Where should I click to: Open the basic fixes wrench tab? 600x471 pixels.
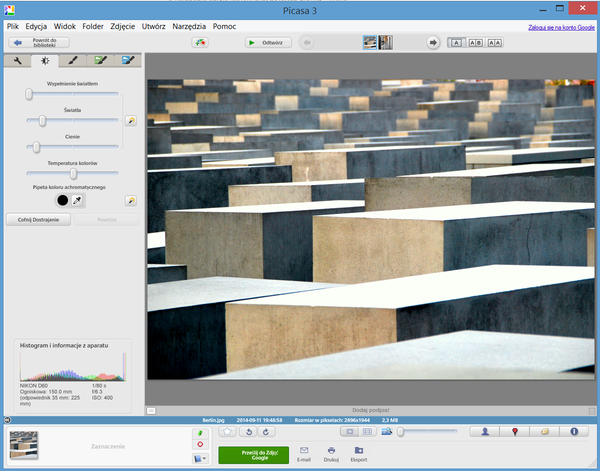pos(17,61)
